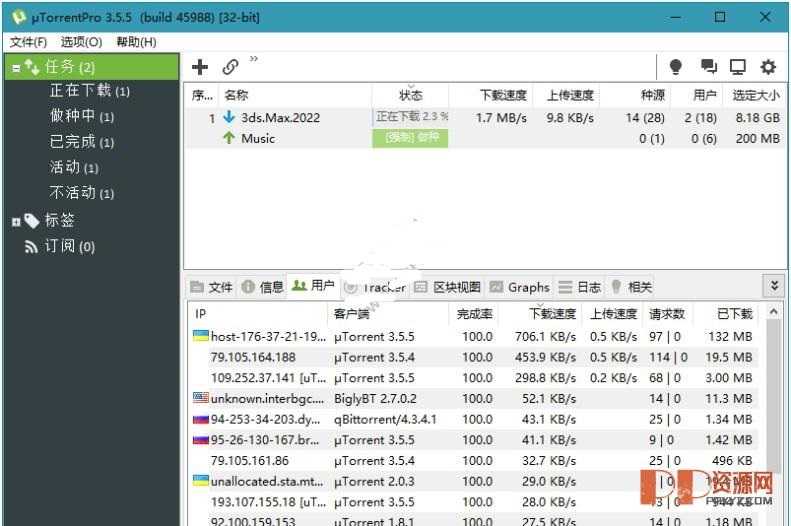The image size is (791, 526).
Task: Click the remote monitor icon
Action: tap(738, 67)
